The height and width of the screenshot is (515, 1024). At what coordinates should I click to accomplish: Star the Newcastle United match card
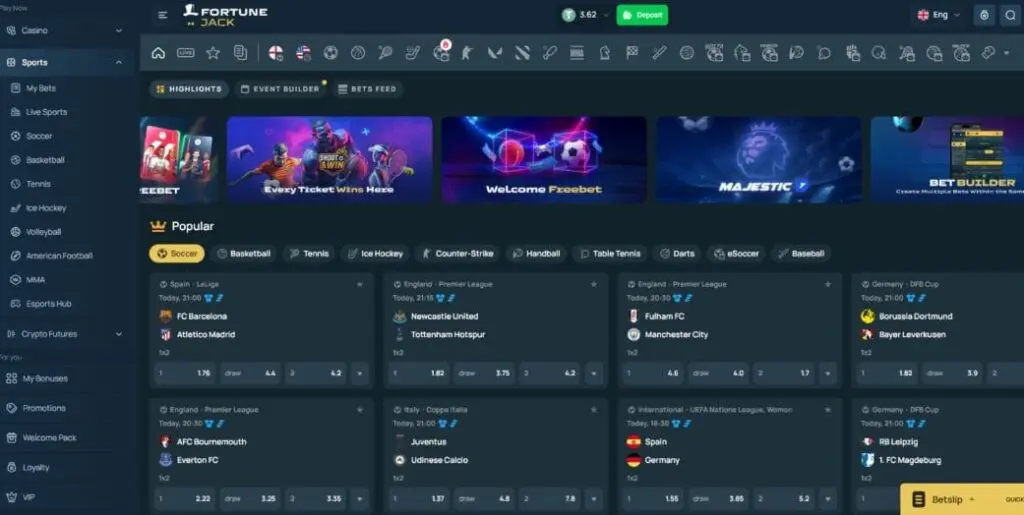pos(594,284)
